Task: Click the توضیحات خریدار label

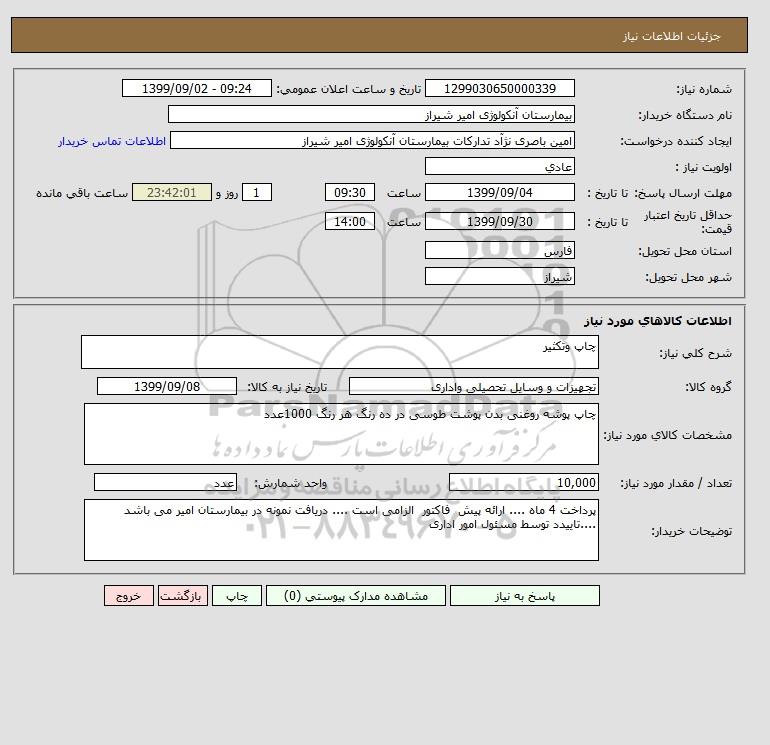Action: [x=691, y=531]
